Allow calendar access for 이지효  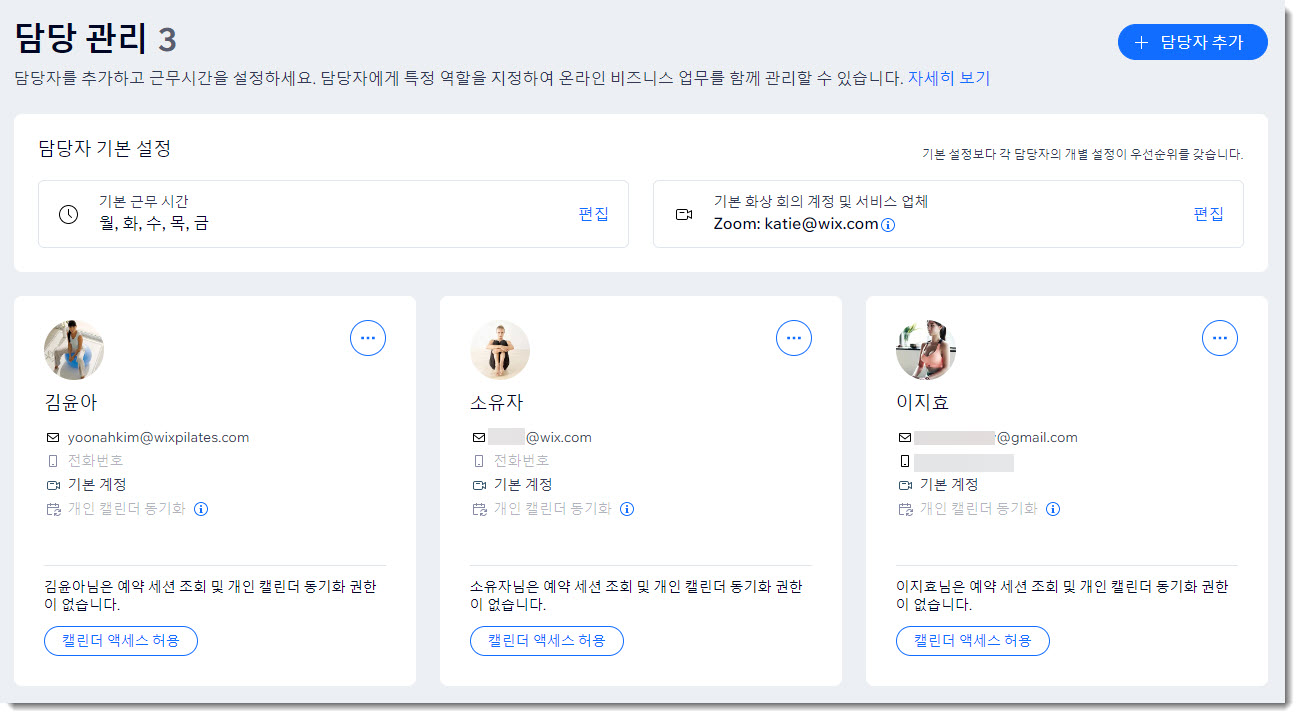pyautogui.click(x=972, y=640)
